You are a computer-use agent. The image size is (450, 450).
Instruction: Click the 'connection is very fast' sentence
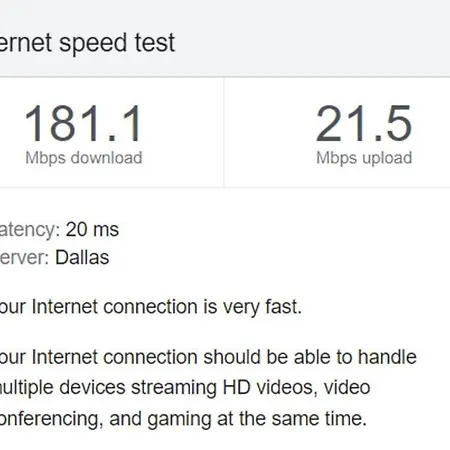click(151, 307)
